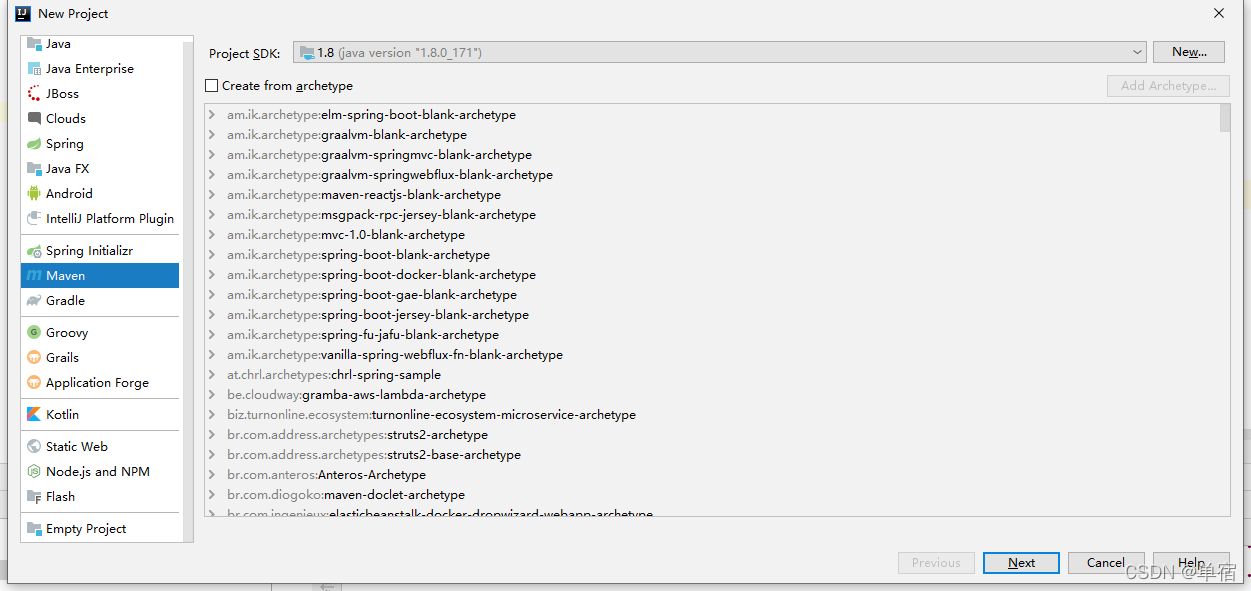Choose Gradle project type label
The height and width of the screenshot is (591, 1251).
tap(65, 301)
